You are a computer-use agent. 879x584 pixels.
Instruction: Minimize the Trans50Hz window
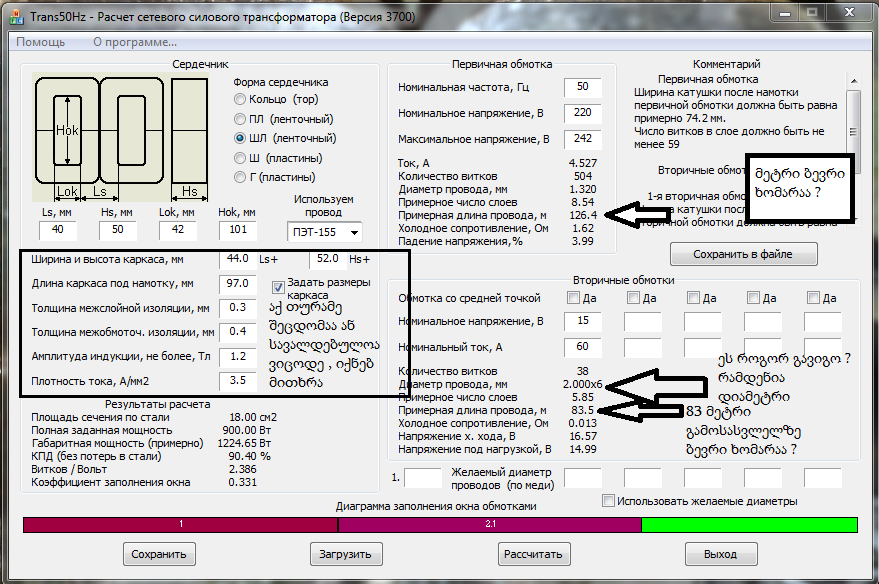pos(785,13)
